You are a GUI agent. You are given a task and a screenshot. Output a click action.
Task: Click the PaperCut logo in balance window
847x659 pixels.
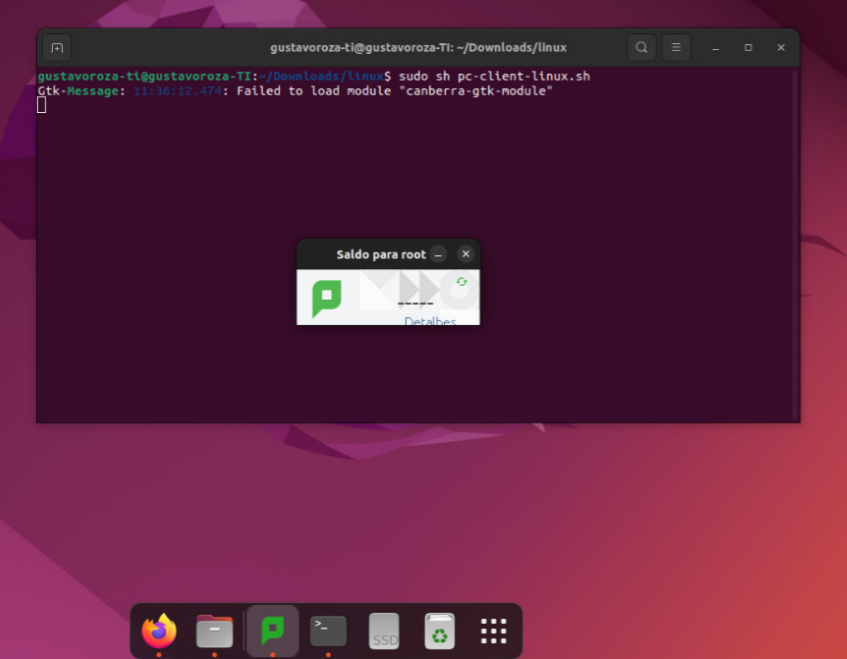tap(327, 298)
